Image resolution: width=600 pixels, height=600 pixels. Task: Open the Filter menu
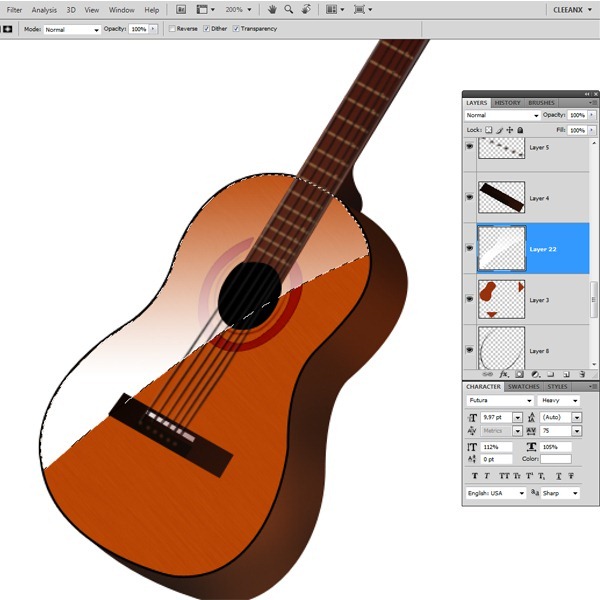pyautogui.click(x=14, y=10)
